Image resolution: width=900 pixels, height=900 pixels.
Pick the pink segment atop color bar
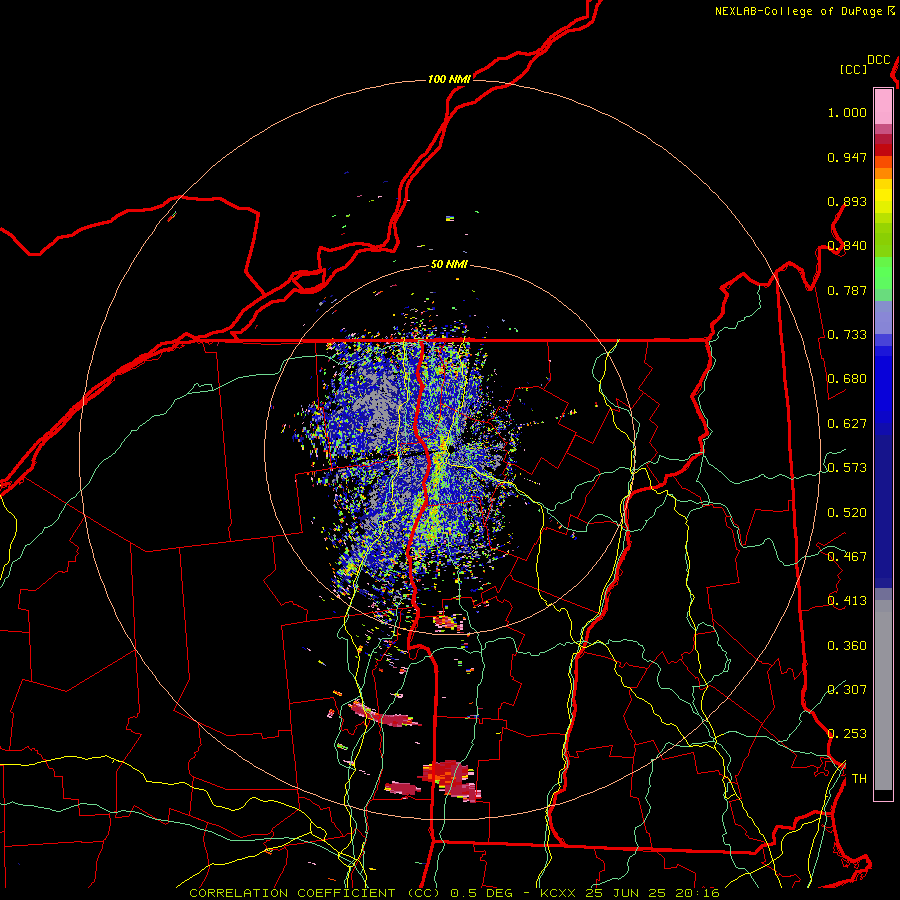[883, 106]
